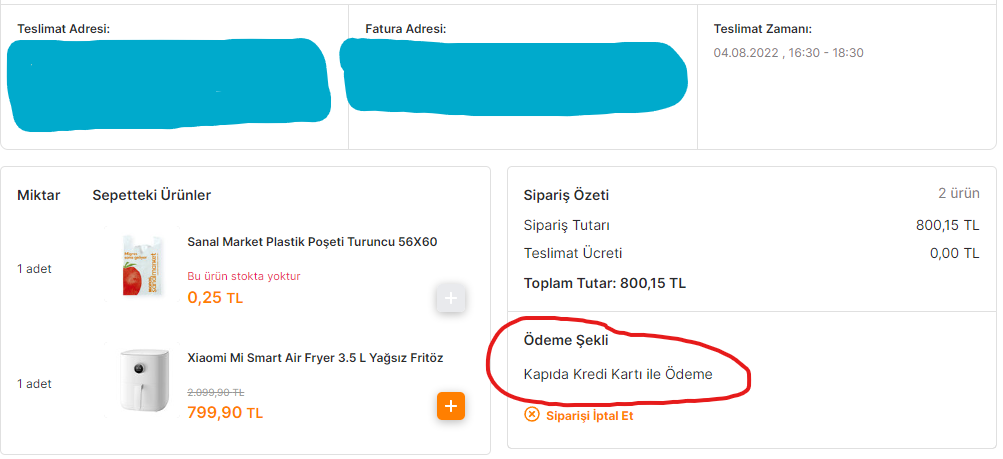Click the 0,25 TL plastic bag price

[x=215, y=297]
